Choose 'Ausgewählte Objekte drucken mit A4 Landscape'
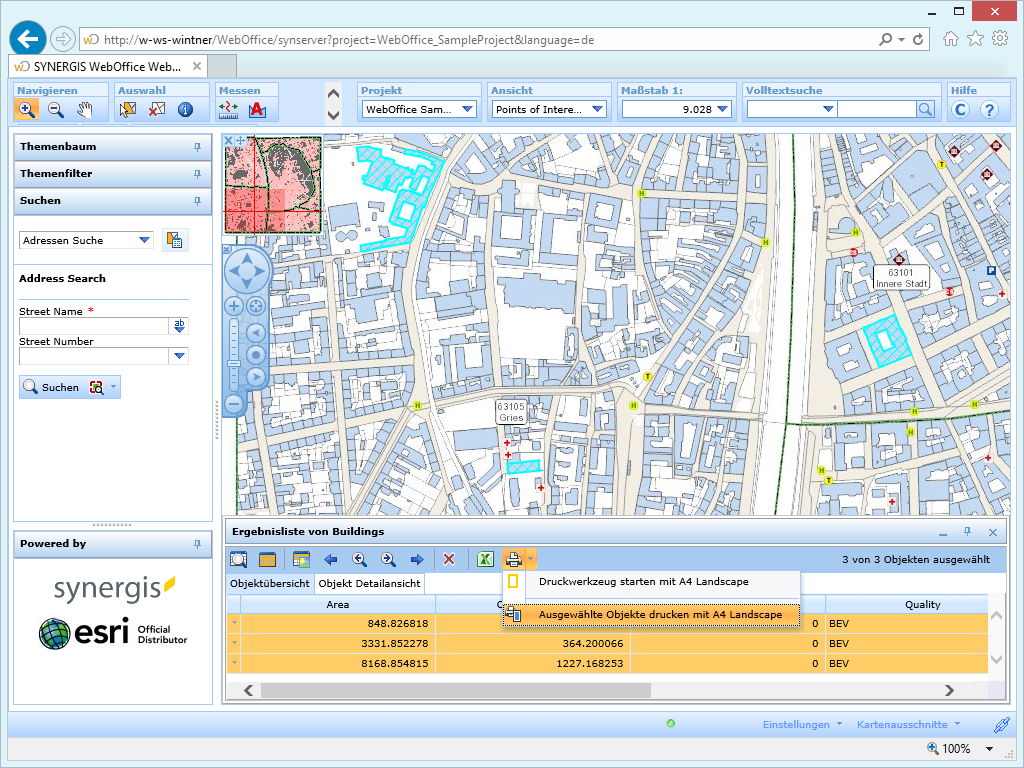 click(x=660, y=615)
